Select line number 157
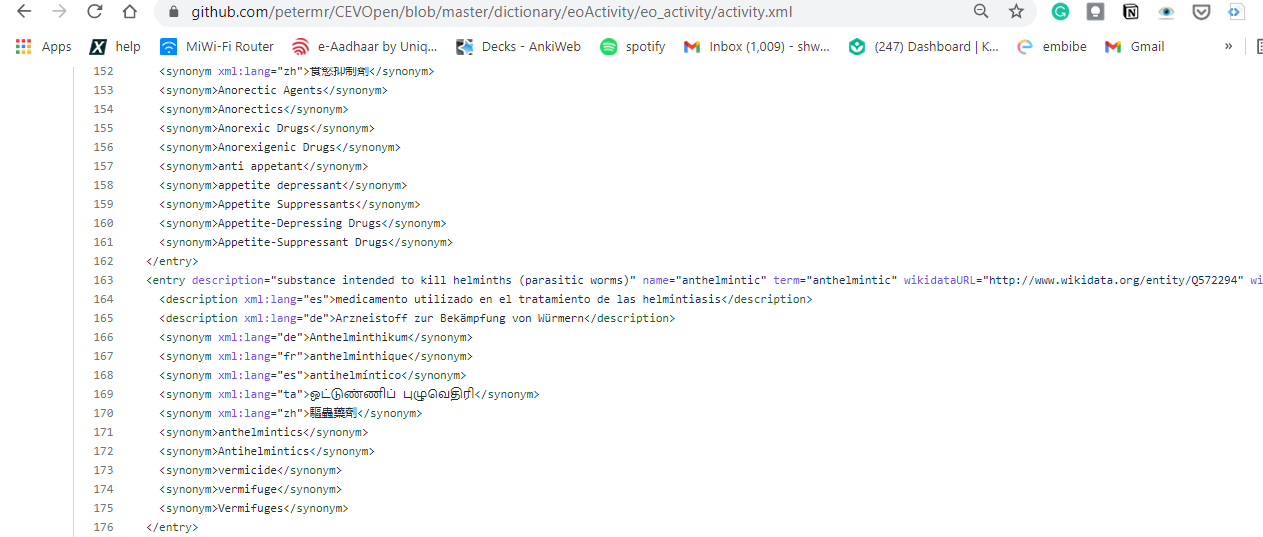The image size is (1263, 537). [x=102, y=167]
